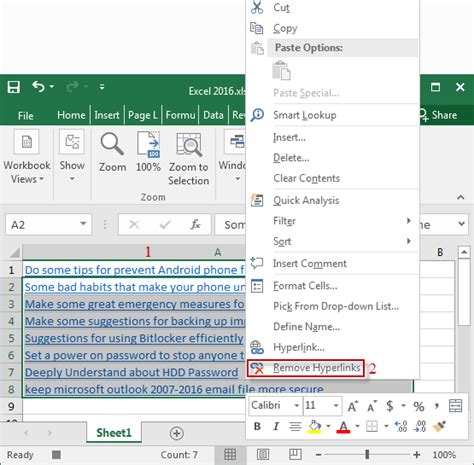The image size is (474, 465).
Task: Open the Data ribbon tab
Action: (213, 115)
